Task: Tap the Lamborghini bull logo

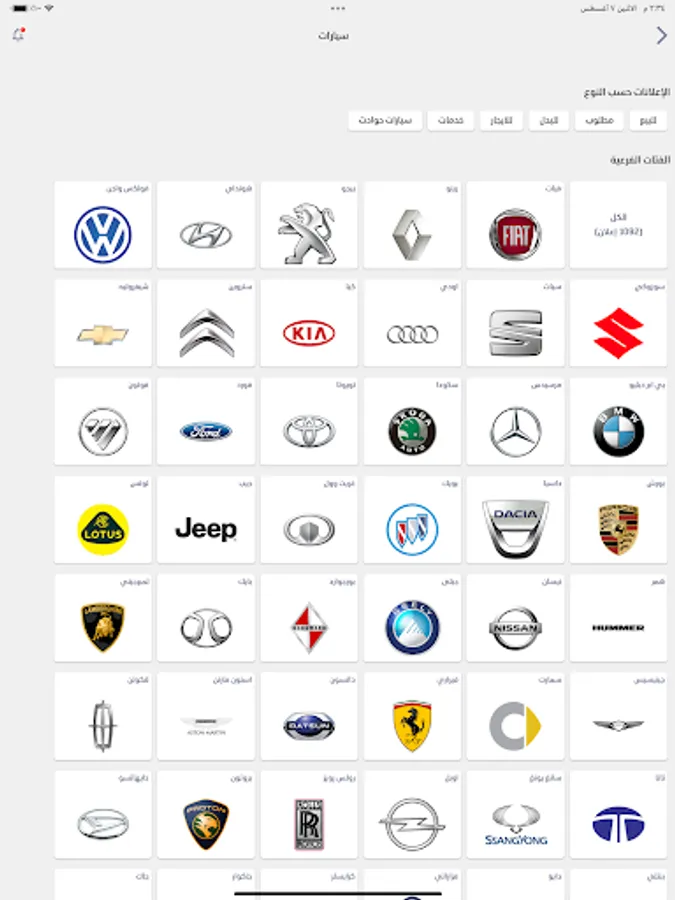Action: click(103, 627)
